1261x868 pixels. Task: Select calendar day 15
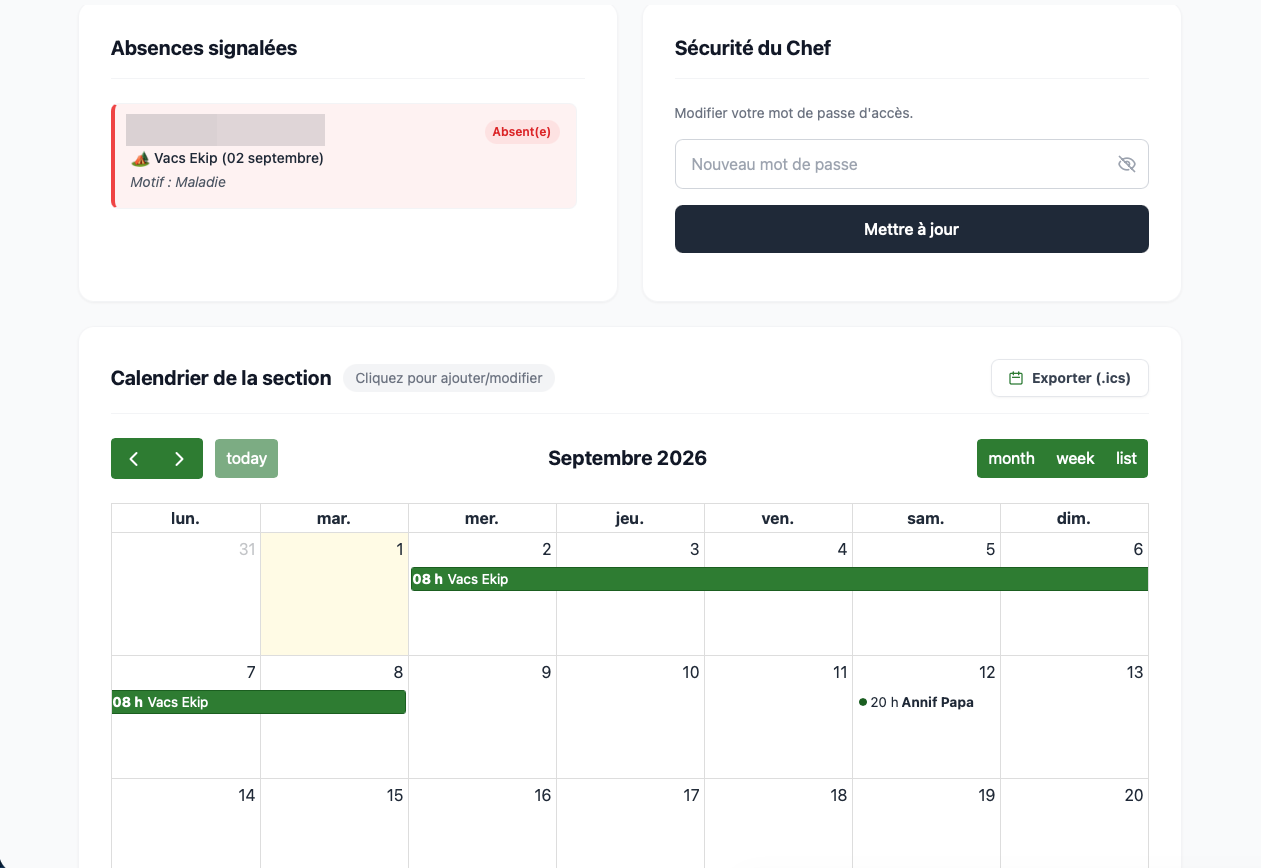click(x=334, y=823)
